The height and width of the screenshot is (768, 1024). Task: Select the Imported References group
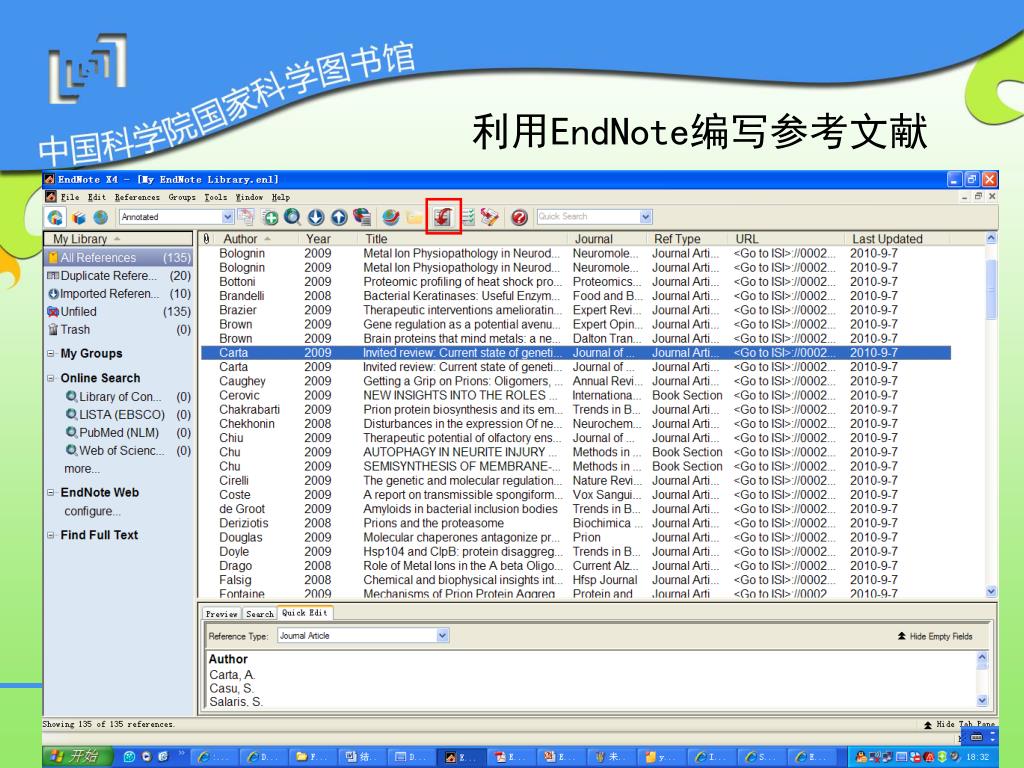119,294
